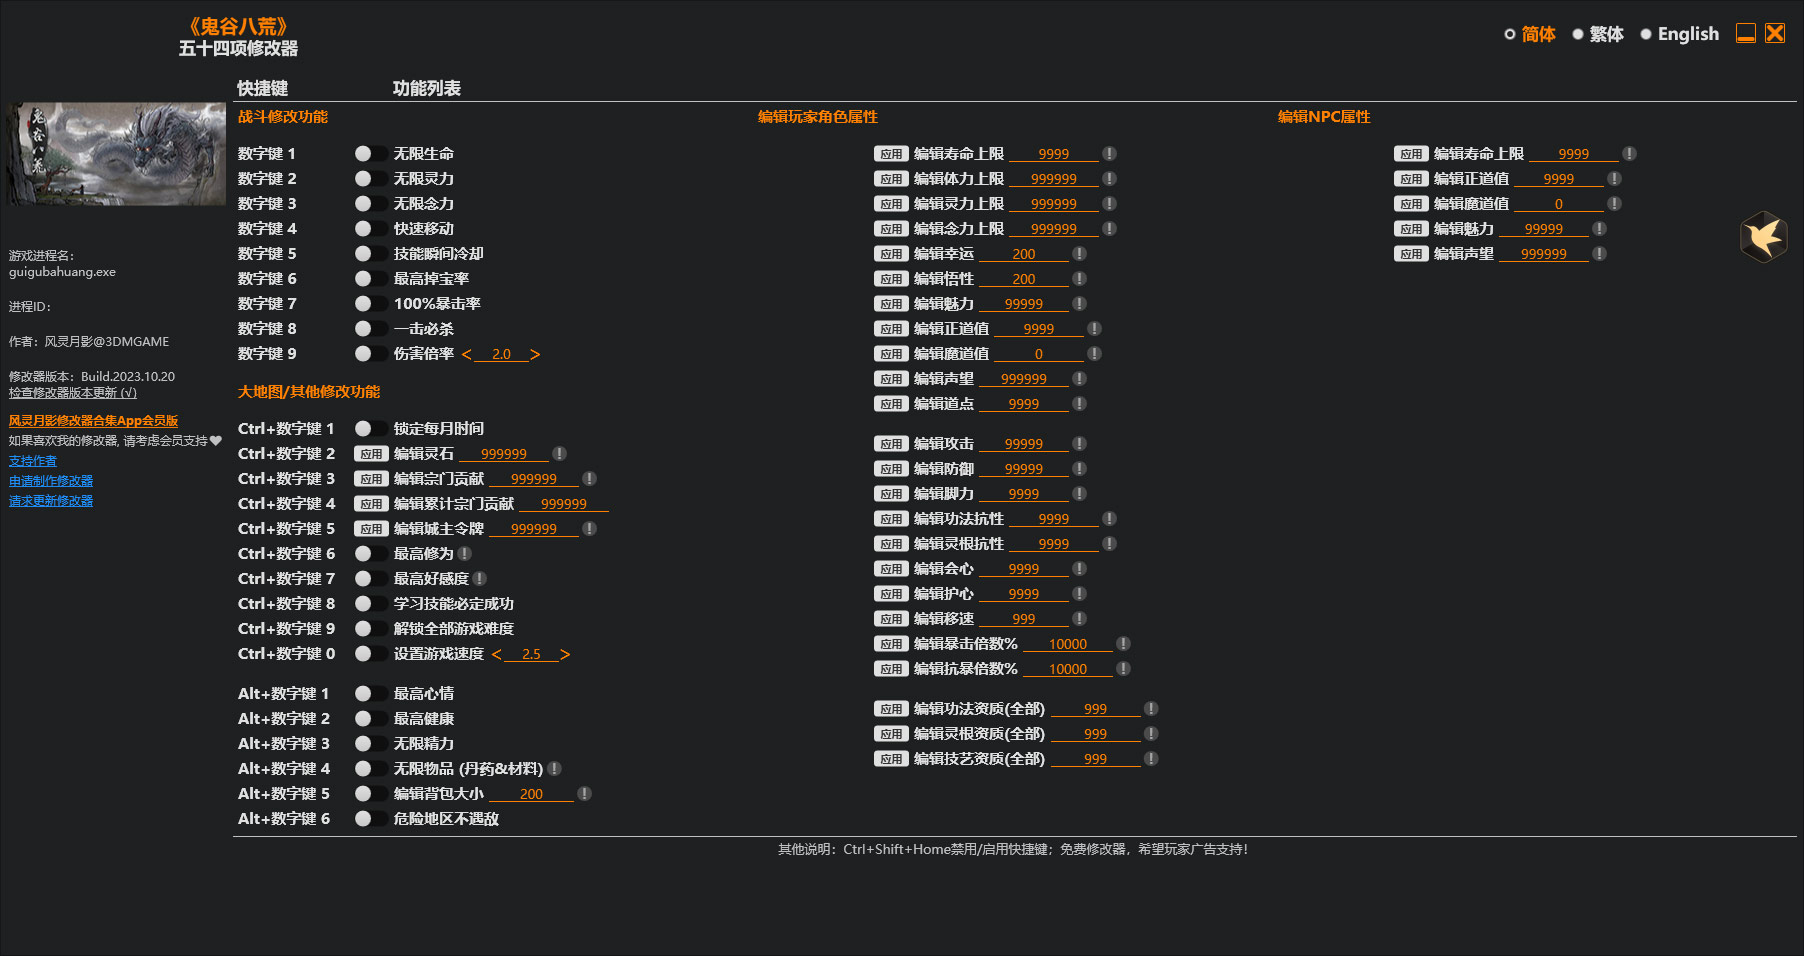
Task: Click info icon beside 编辑功法资质(全部)
Action: (x=1151, y=709)
